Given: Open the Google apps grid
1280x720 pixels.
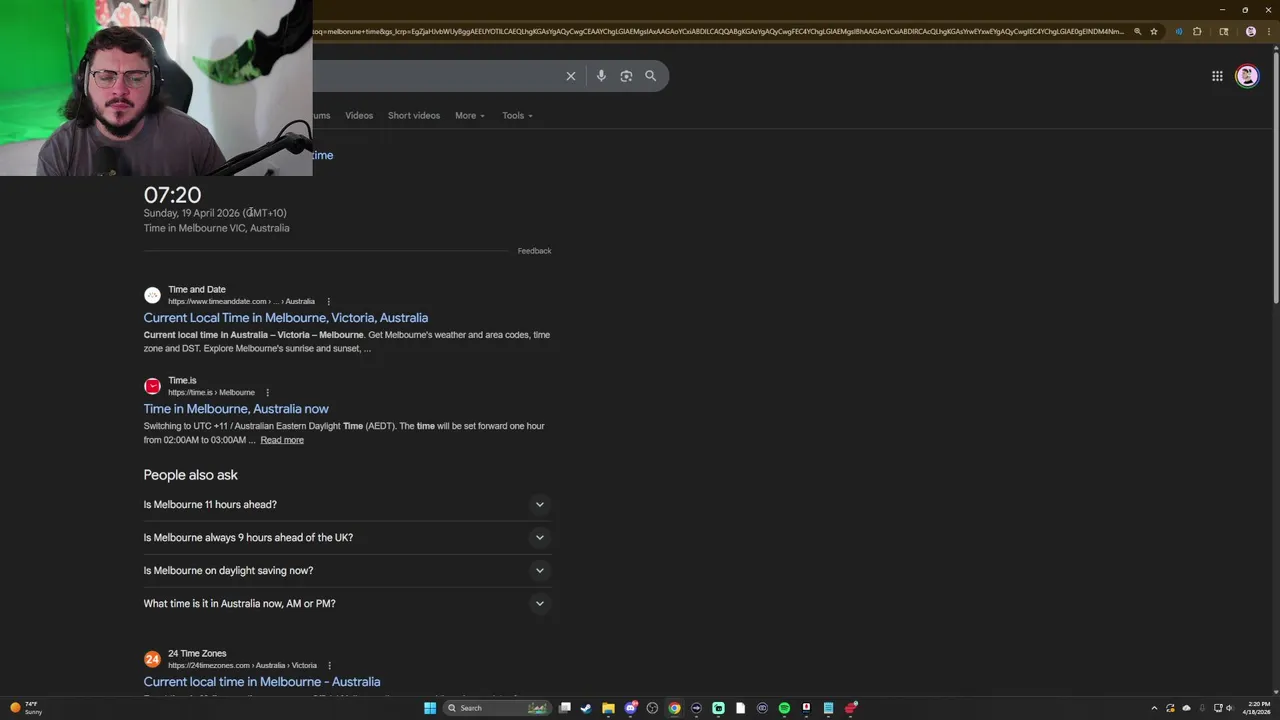Looking at the screenshot, I should [1217, 76].
